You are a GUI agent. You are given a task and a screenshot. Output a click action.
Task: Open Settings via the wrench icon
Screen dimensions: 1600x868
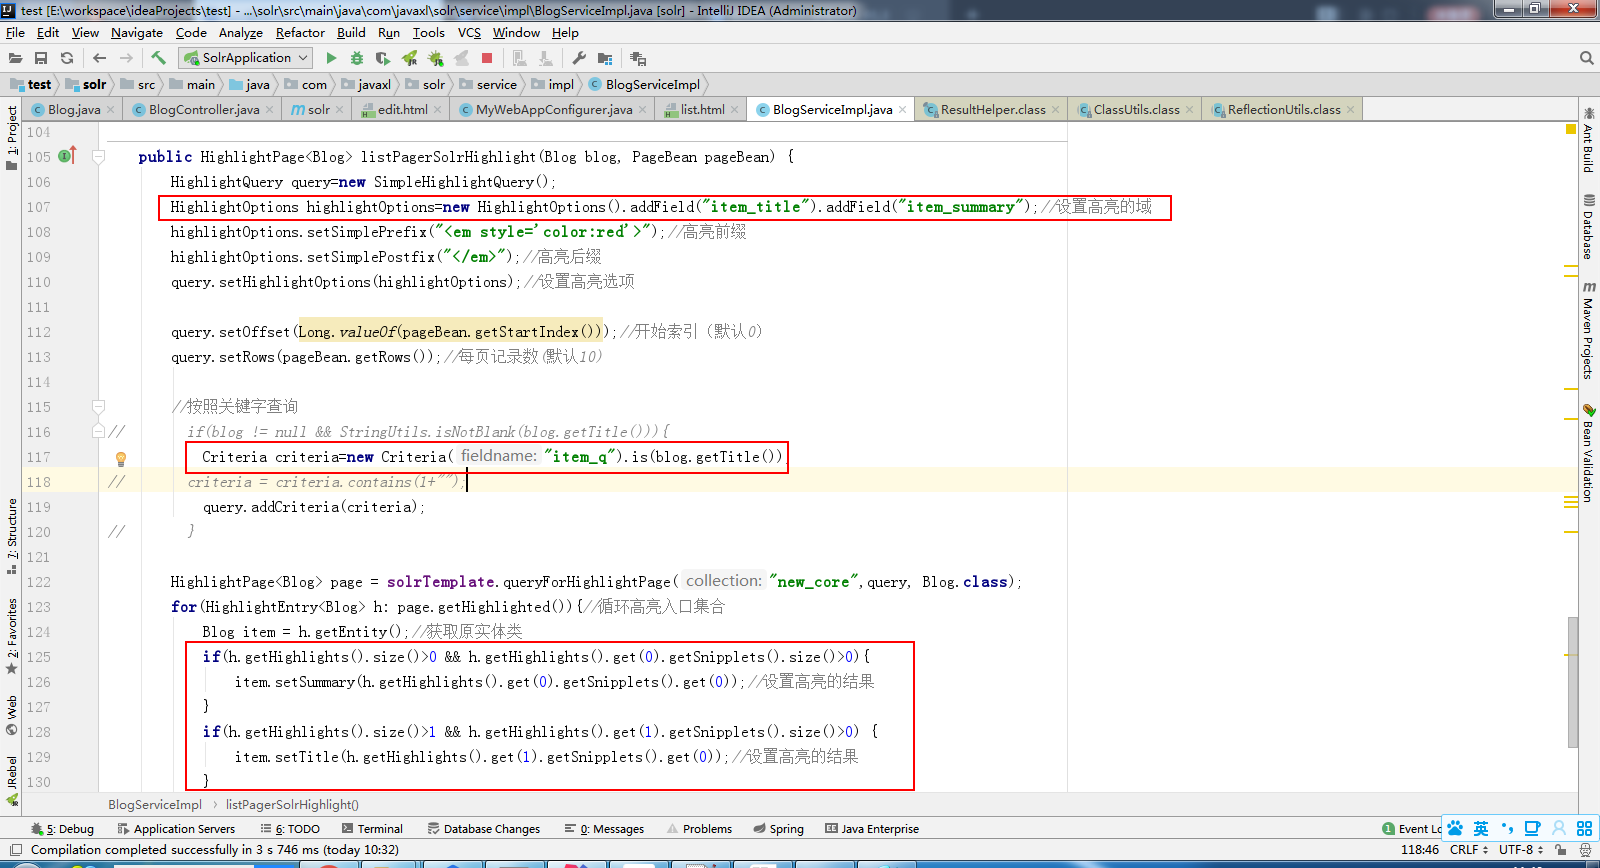pyautogui.click(x=579, y=58)
